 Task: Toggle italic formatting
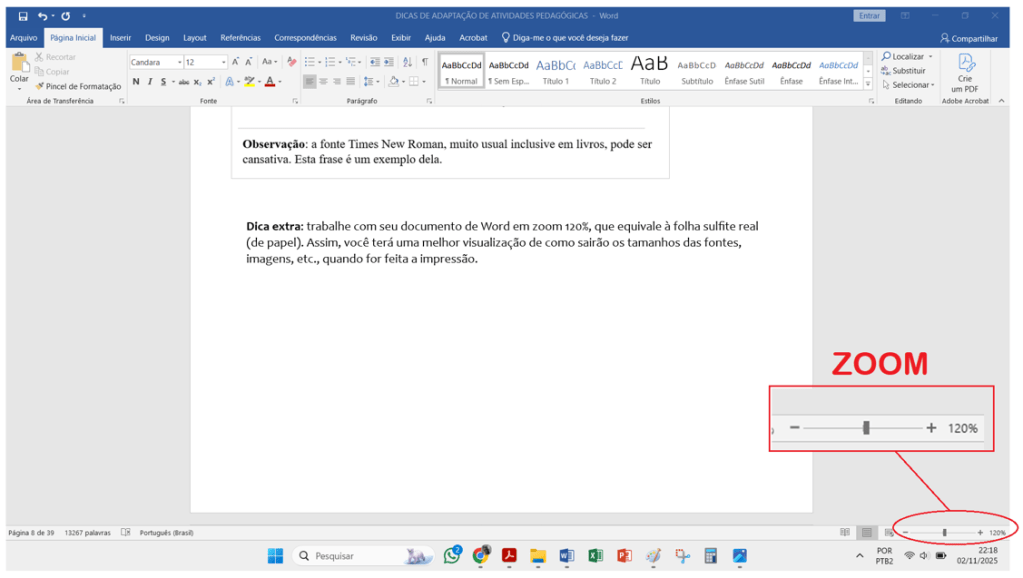pos(150,82)
